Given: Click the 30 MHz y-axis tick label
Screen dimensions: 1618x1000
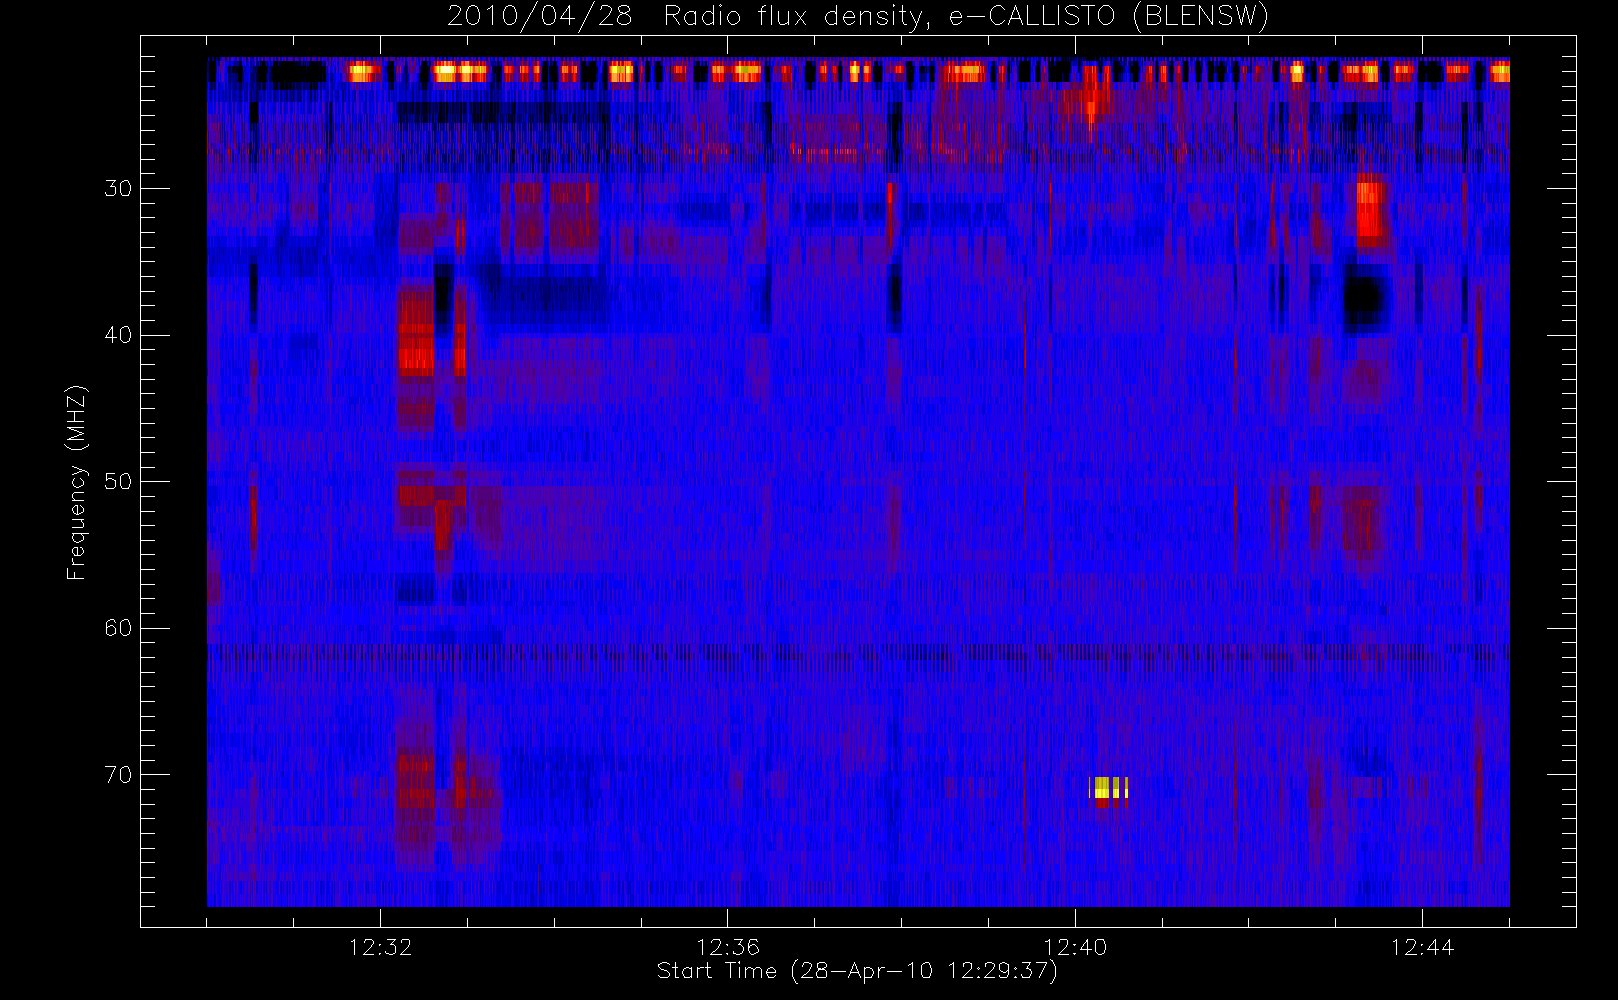Looking at the screenshot, I should (118, 188).
